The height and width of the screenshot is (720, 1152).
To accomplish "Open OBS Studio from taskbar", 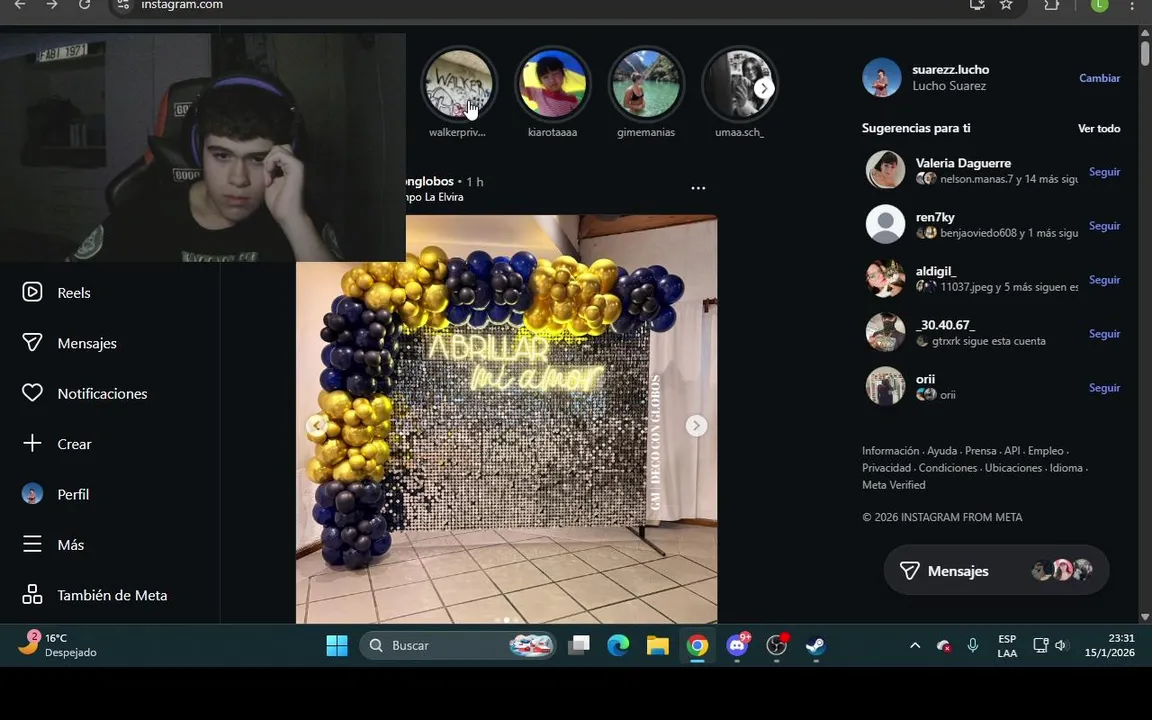I will click(777, 646).
